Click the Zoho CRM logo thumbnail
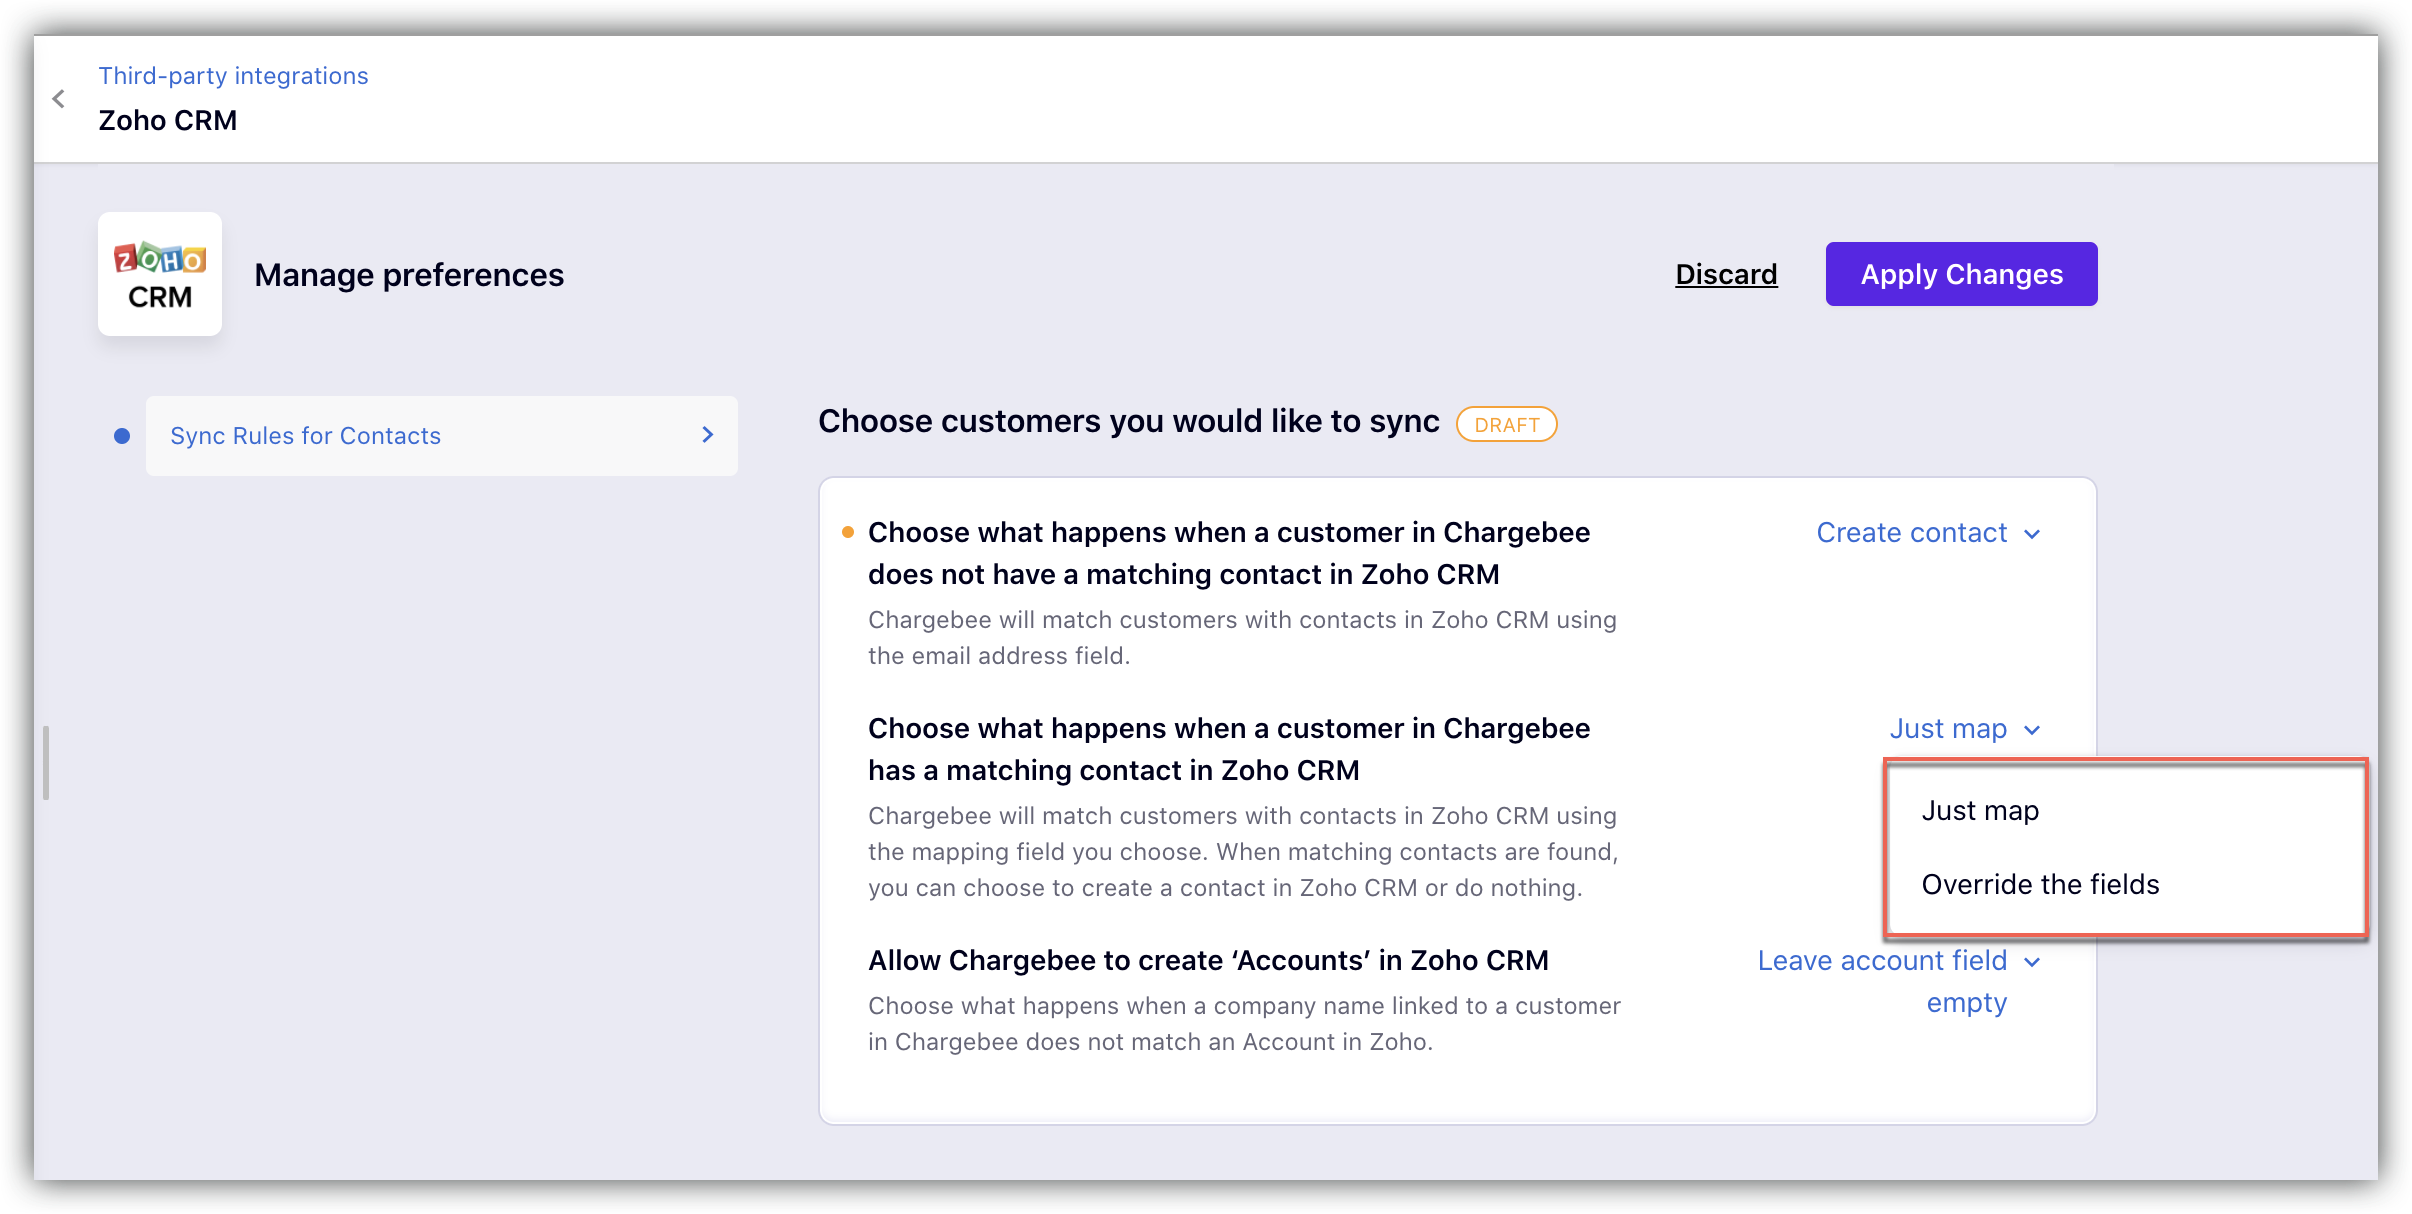The height and width of the screenshot is (1214, 2412). (160, 274)
